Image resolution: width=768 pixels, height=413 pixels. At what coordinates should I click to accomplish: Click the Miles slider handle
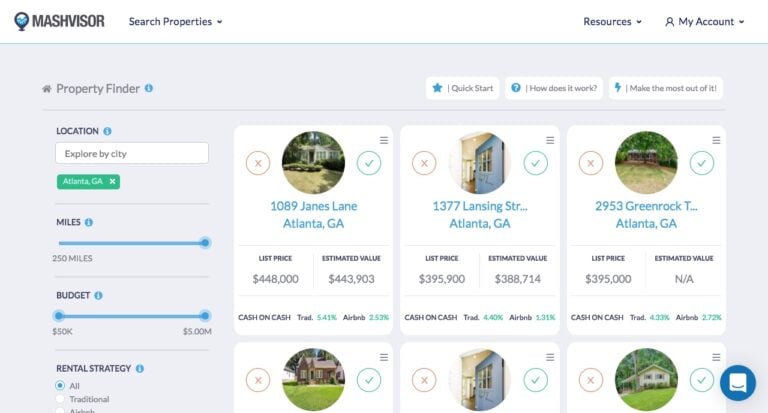tap(205, 242)
